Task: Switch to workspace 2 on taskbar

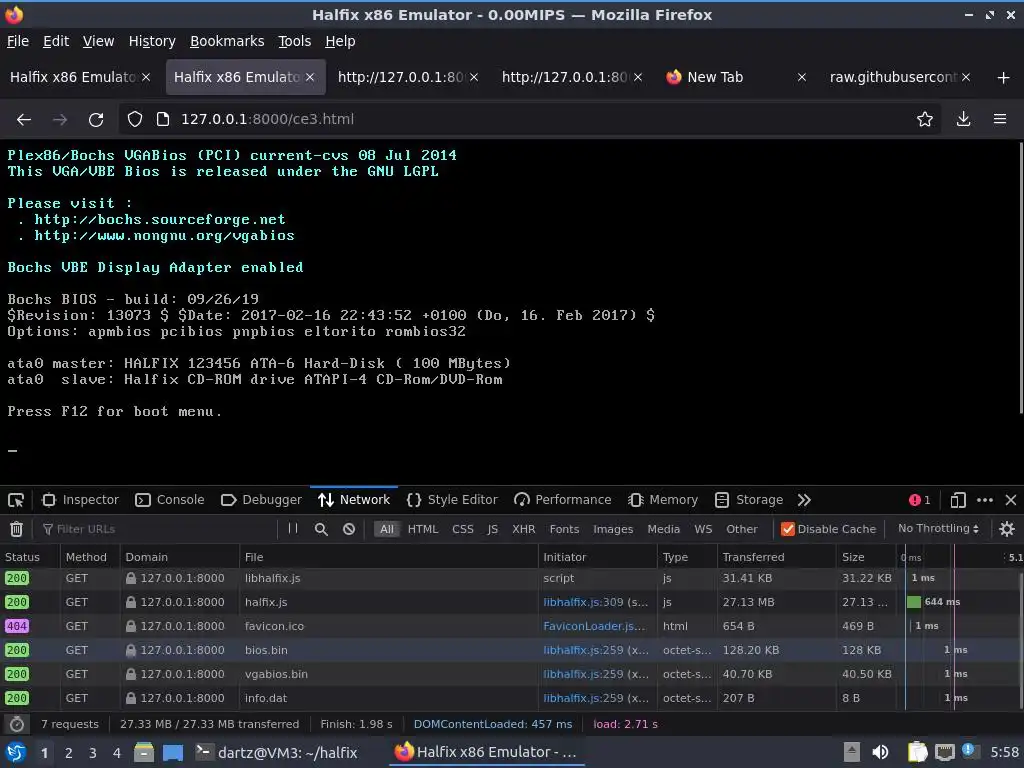Action: click(69, 753)
